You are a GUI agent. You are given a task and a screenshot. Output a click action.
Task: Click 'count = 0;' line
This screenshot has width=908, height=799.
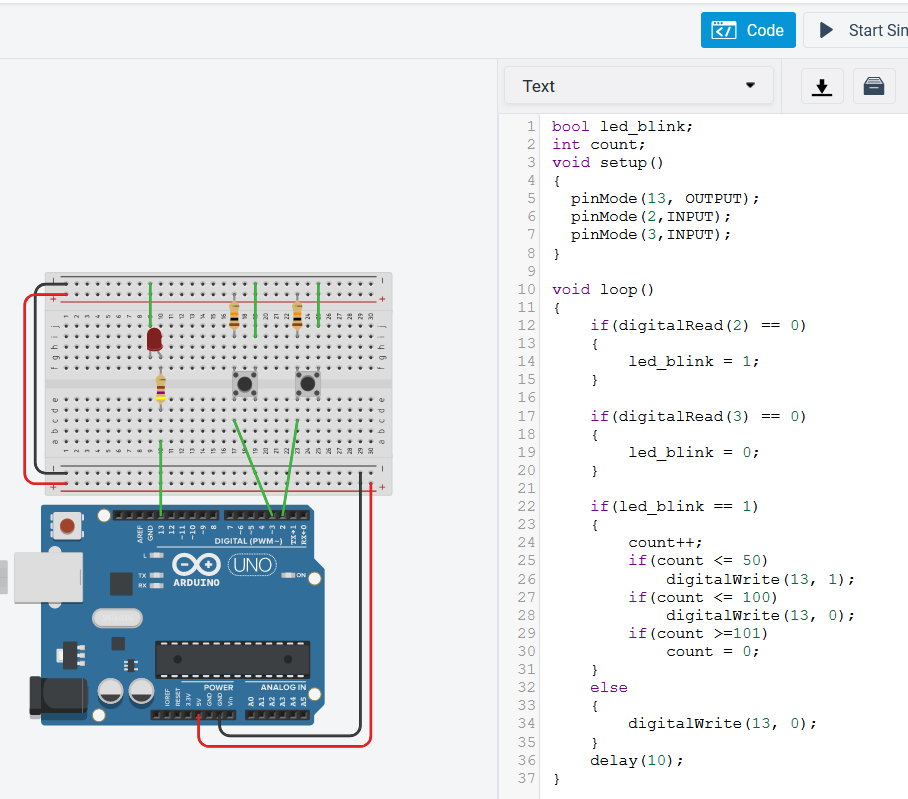(x=712, y=651)
